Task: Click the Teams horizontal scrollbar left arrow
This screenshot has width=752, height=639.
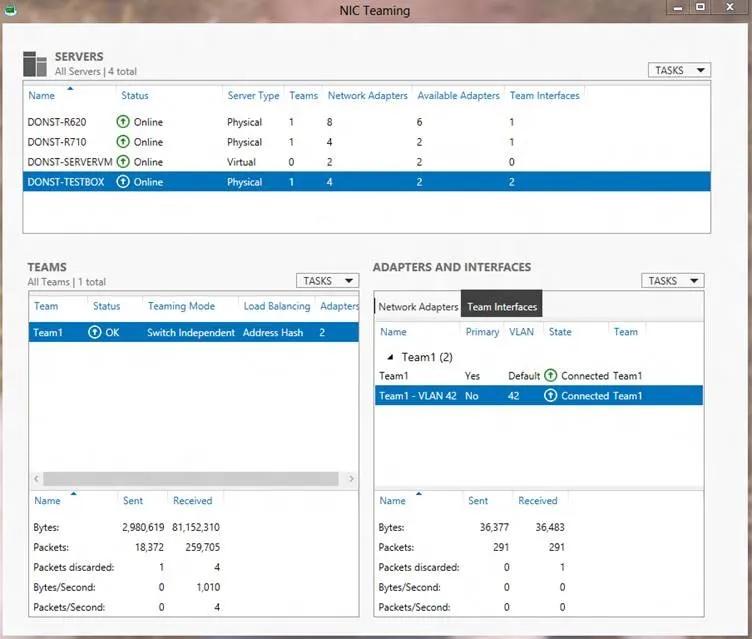Action: [36, 478]
